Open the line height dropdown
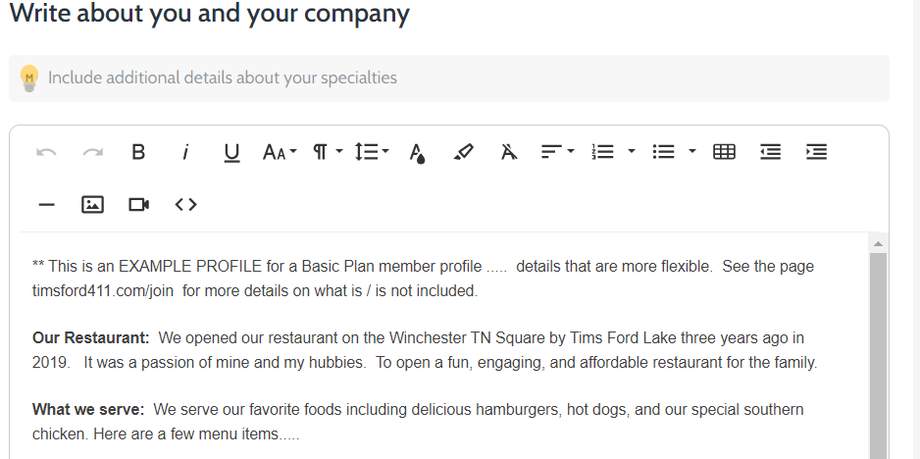Viewport: 920px width, 459px height. [x=371, y=152]
